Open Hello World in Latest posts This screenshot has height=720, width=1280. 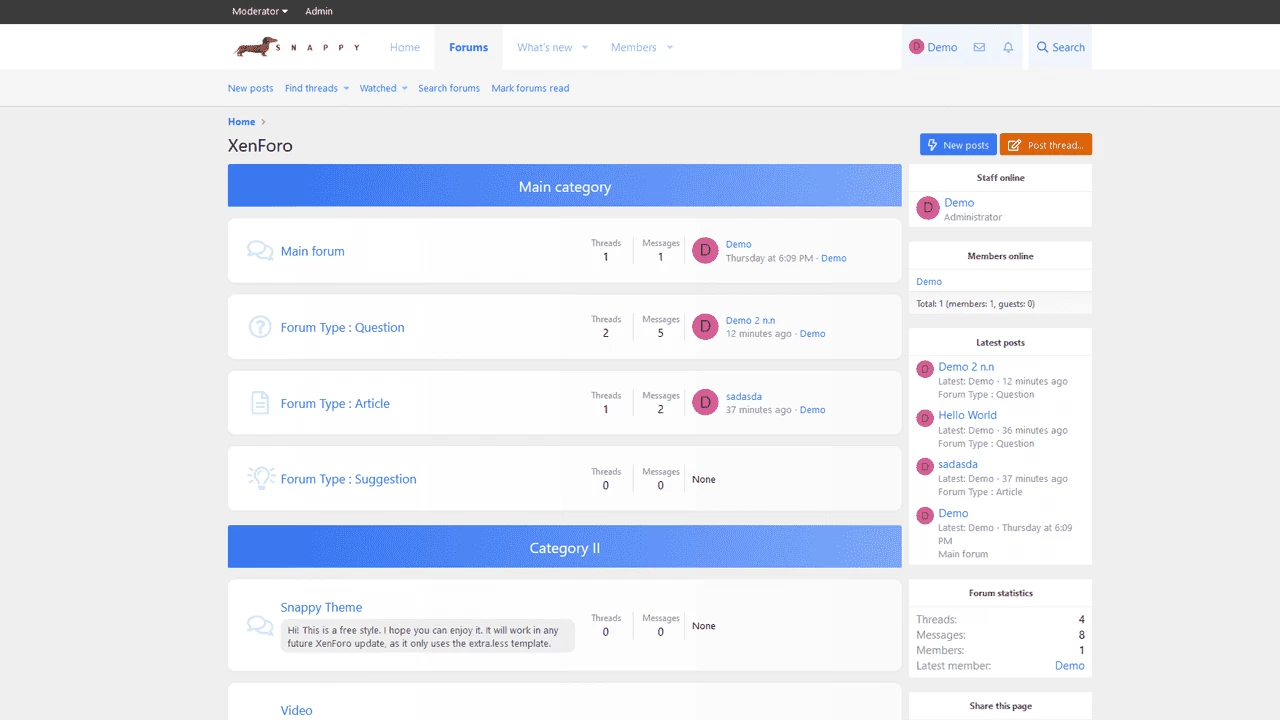[967, 415]
